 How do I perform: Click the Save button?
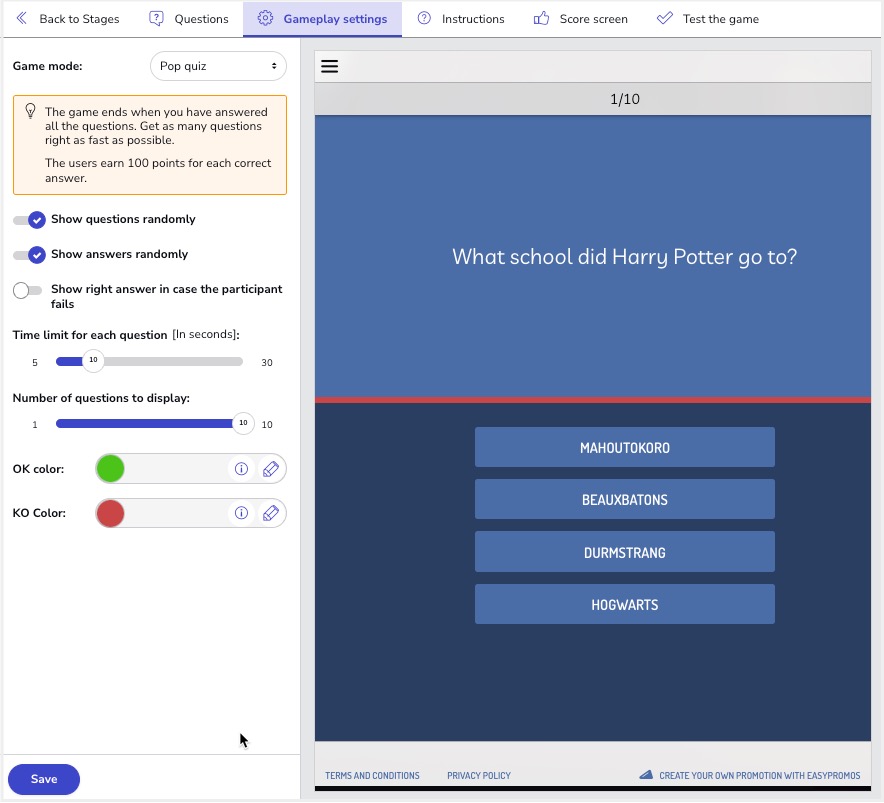44,779
